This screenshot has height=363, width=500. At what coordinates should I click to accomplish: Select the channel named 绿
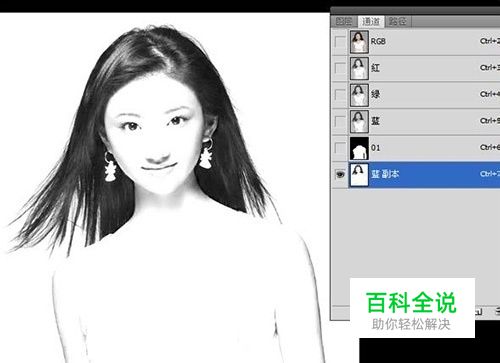375,95
